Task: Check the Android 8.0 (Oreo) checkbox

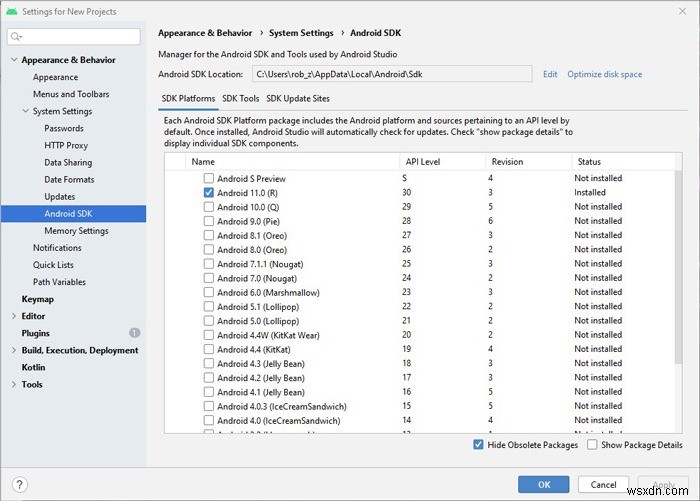Action: [x=208, y=250]
